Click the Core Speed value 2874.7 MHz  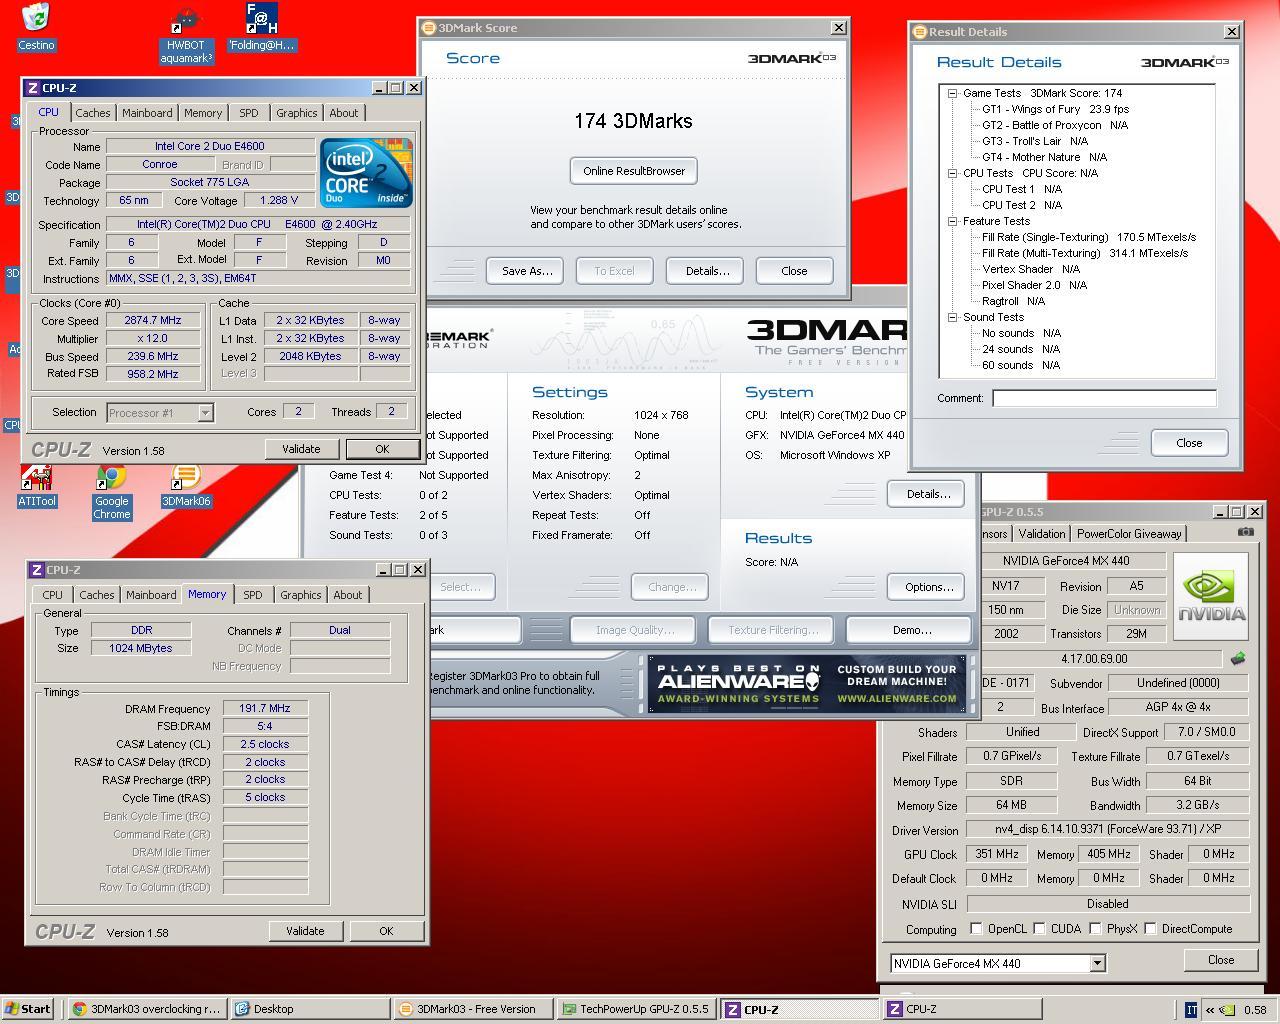coord(153,321)
